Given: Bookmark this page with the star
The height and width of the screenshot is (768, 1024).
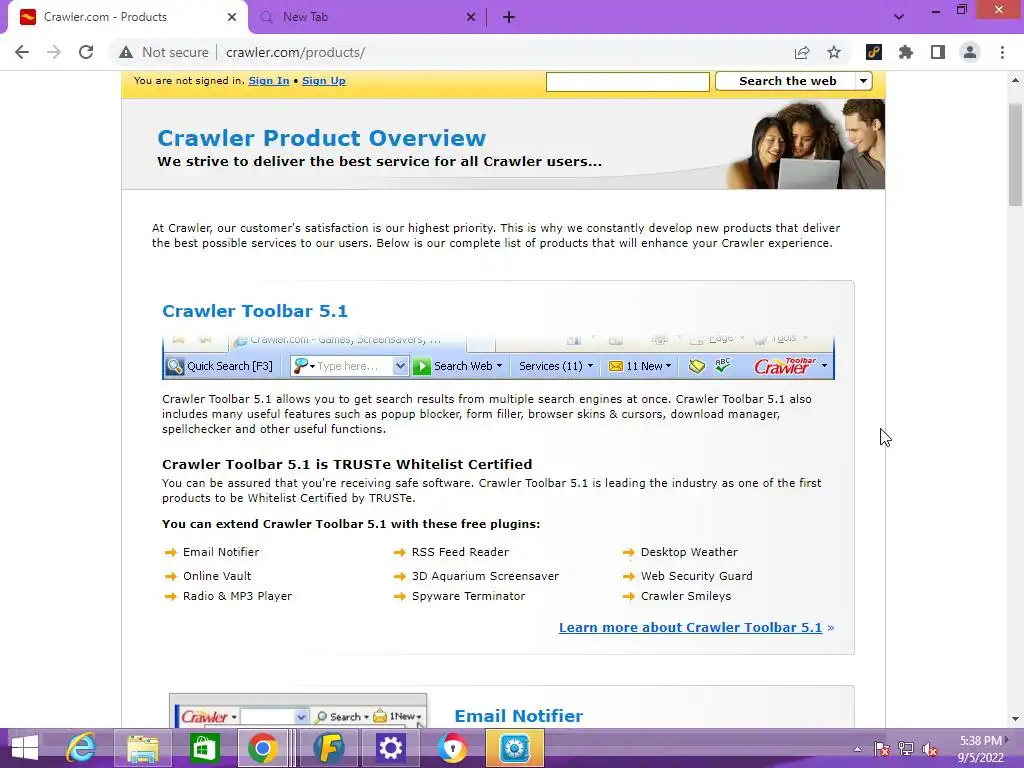Looking at the screenshot, I should 834,52.
